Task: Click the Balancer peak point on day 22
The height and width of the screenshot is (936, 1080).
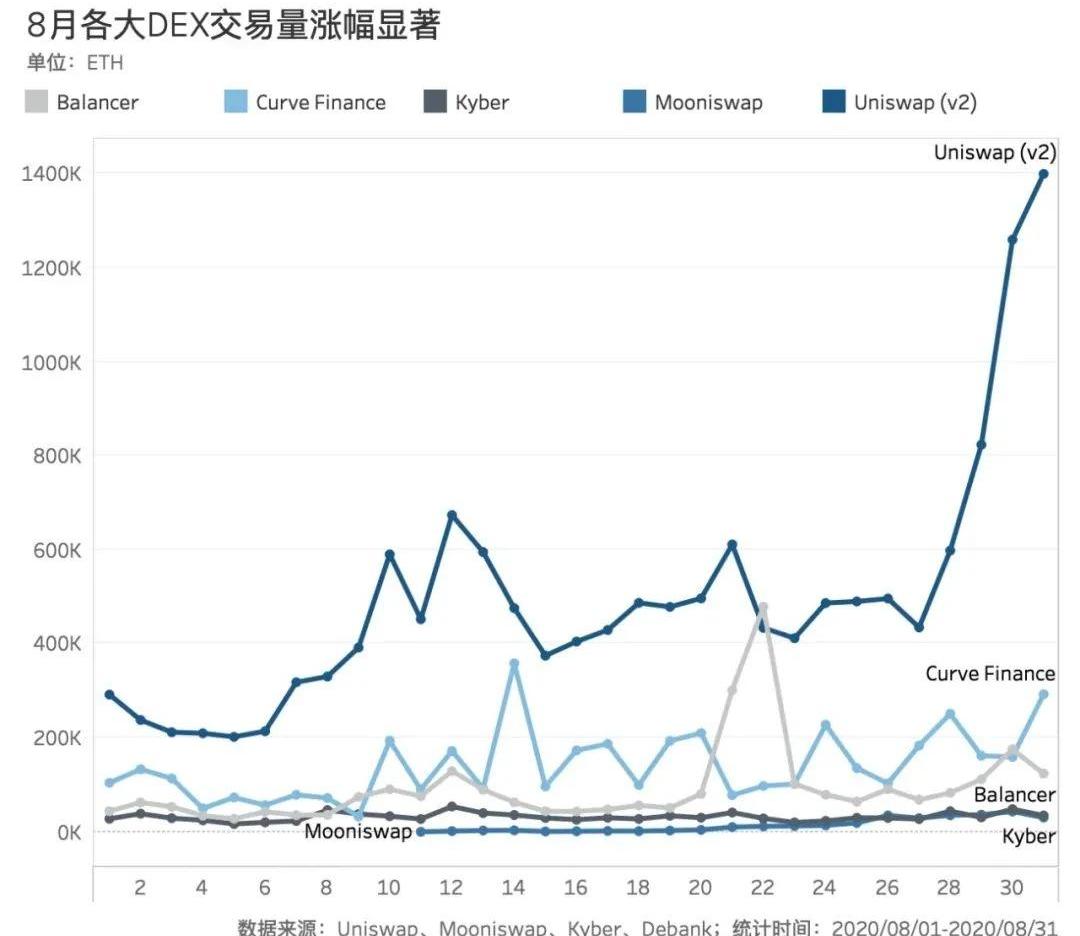Action: pyautogui.click(x=763, y=607)
